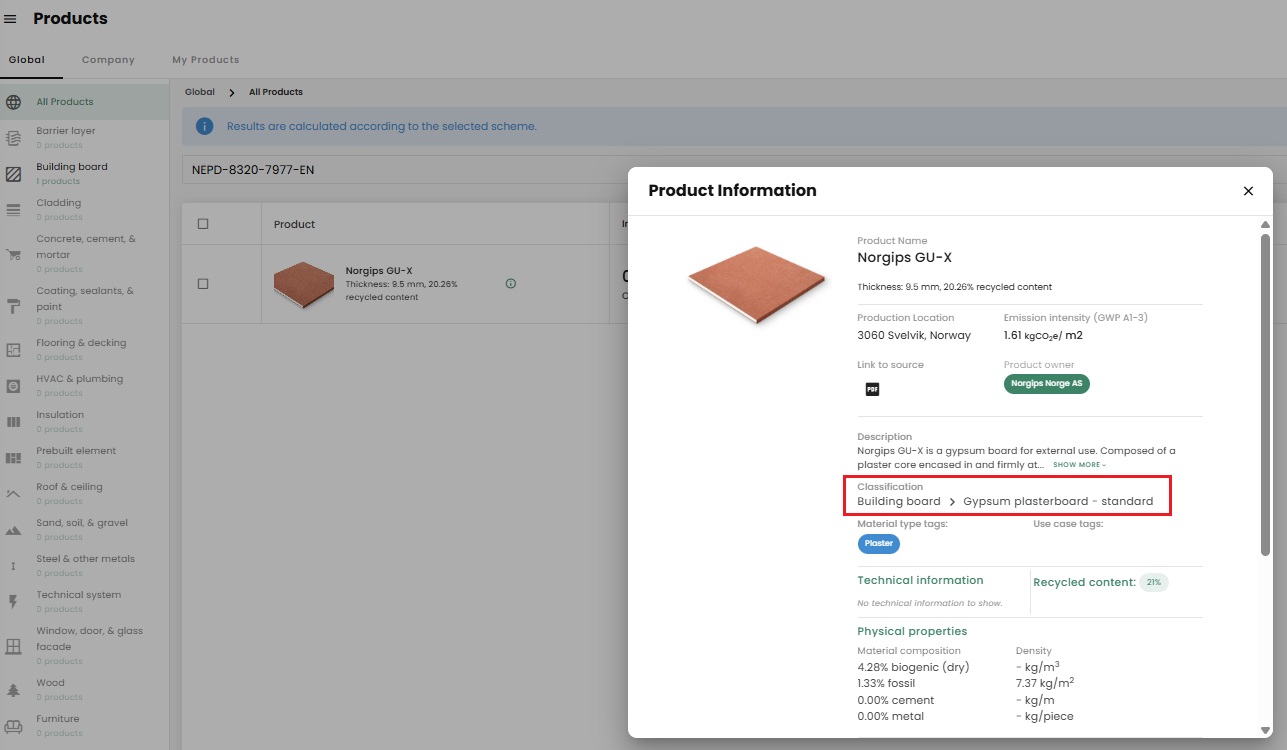Click the HVAC & plumbing icon
The height and width of the screenshot is (750, 1287).
14,386
